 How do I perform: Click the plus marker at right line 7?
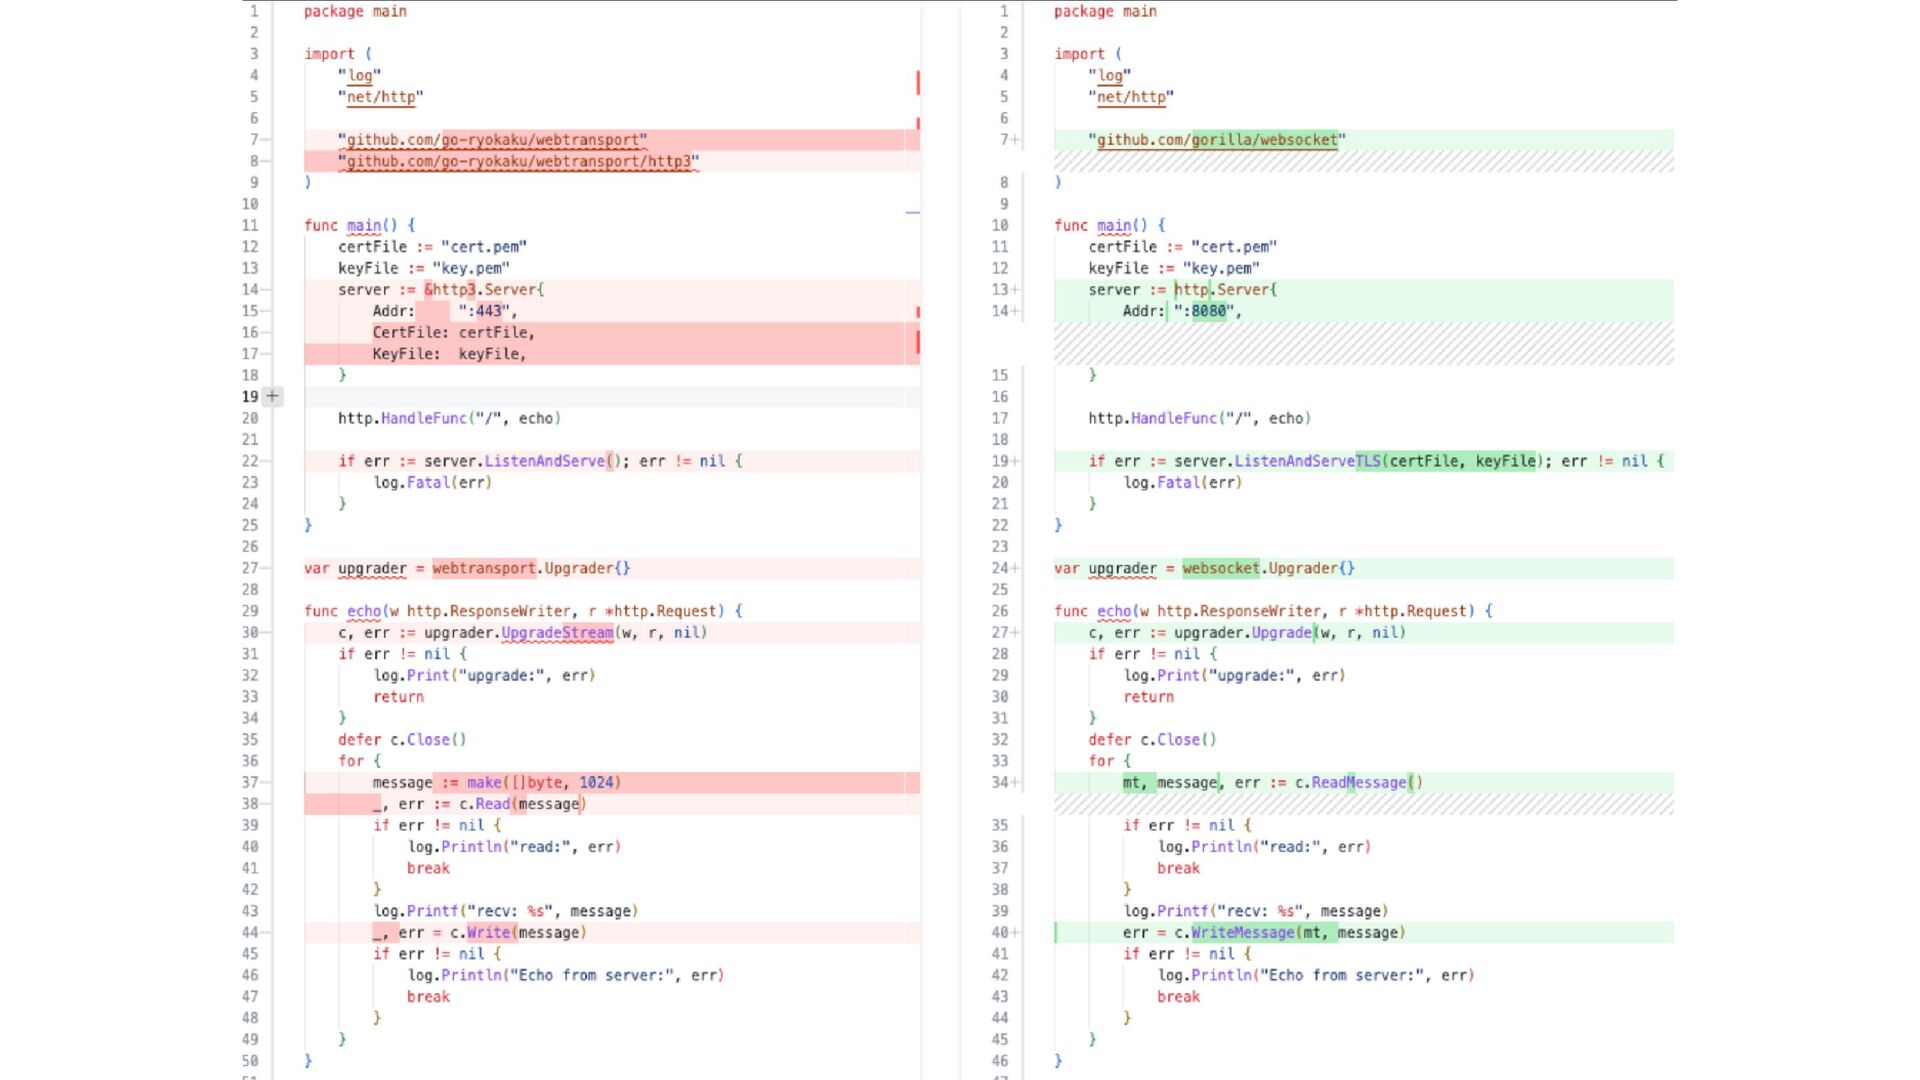click(1015, 140)
